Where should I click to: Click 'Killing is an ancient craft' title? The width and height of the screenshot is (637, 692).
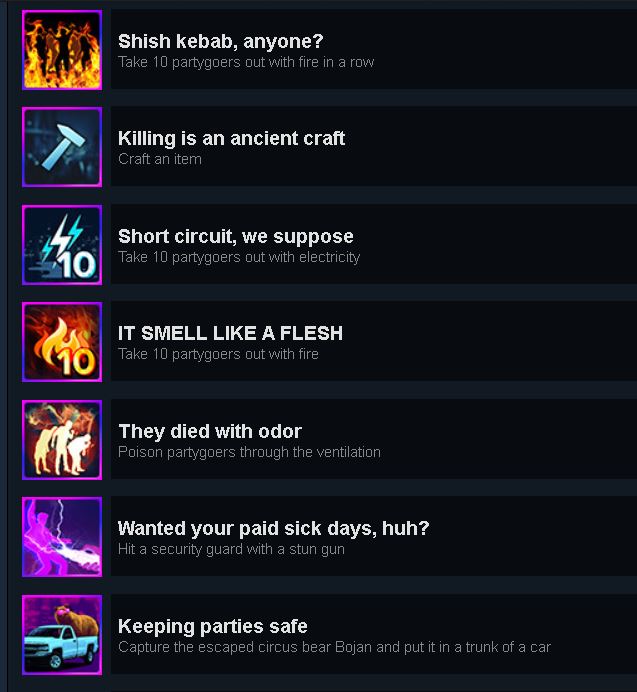click(231, 139)
